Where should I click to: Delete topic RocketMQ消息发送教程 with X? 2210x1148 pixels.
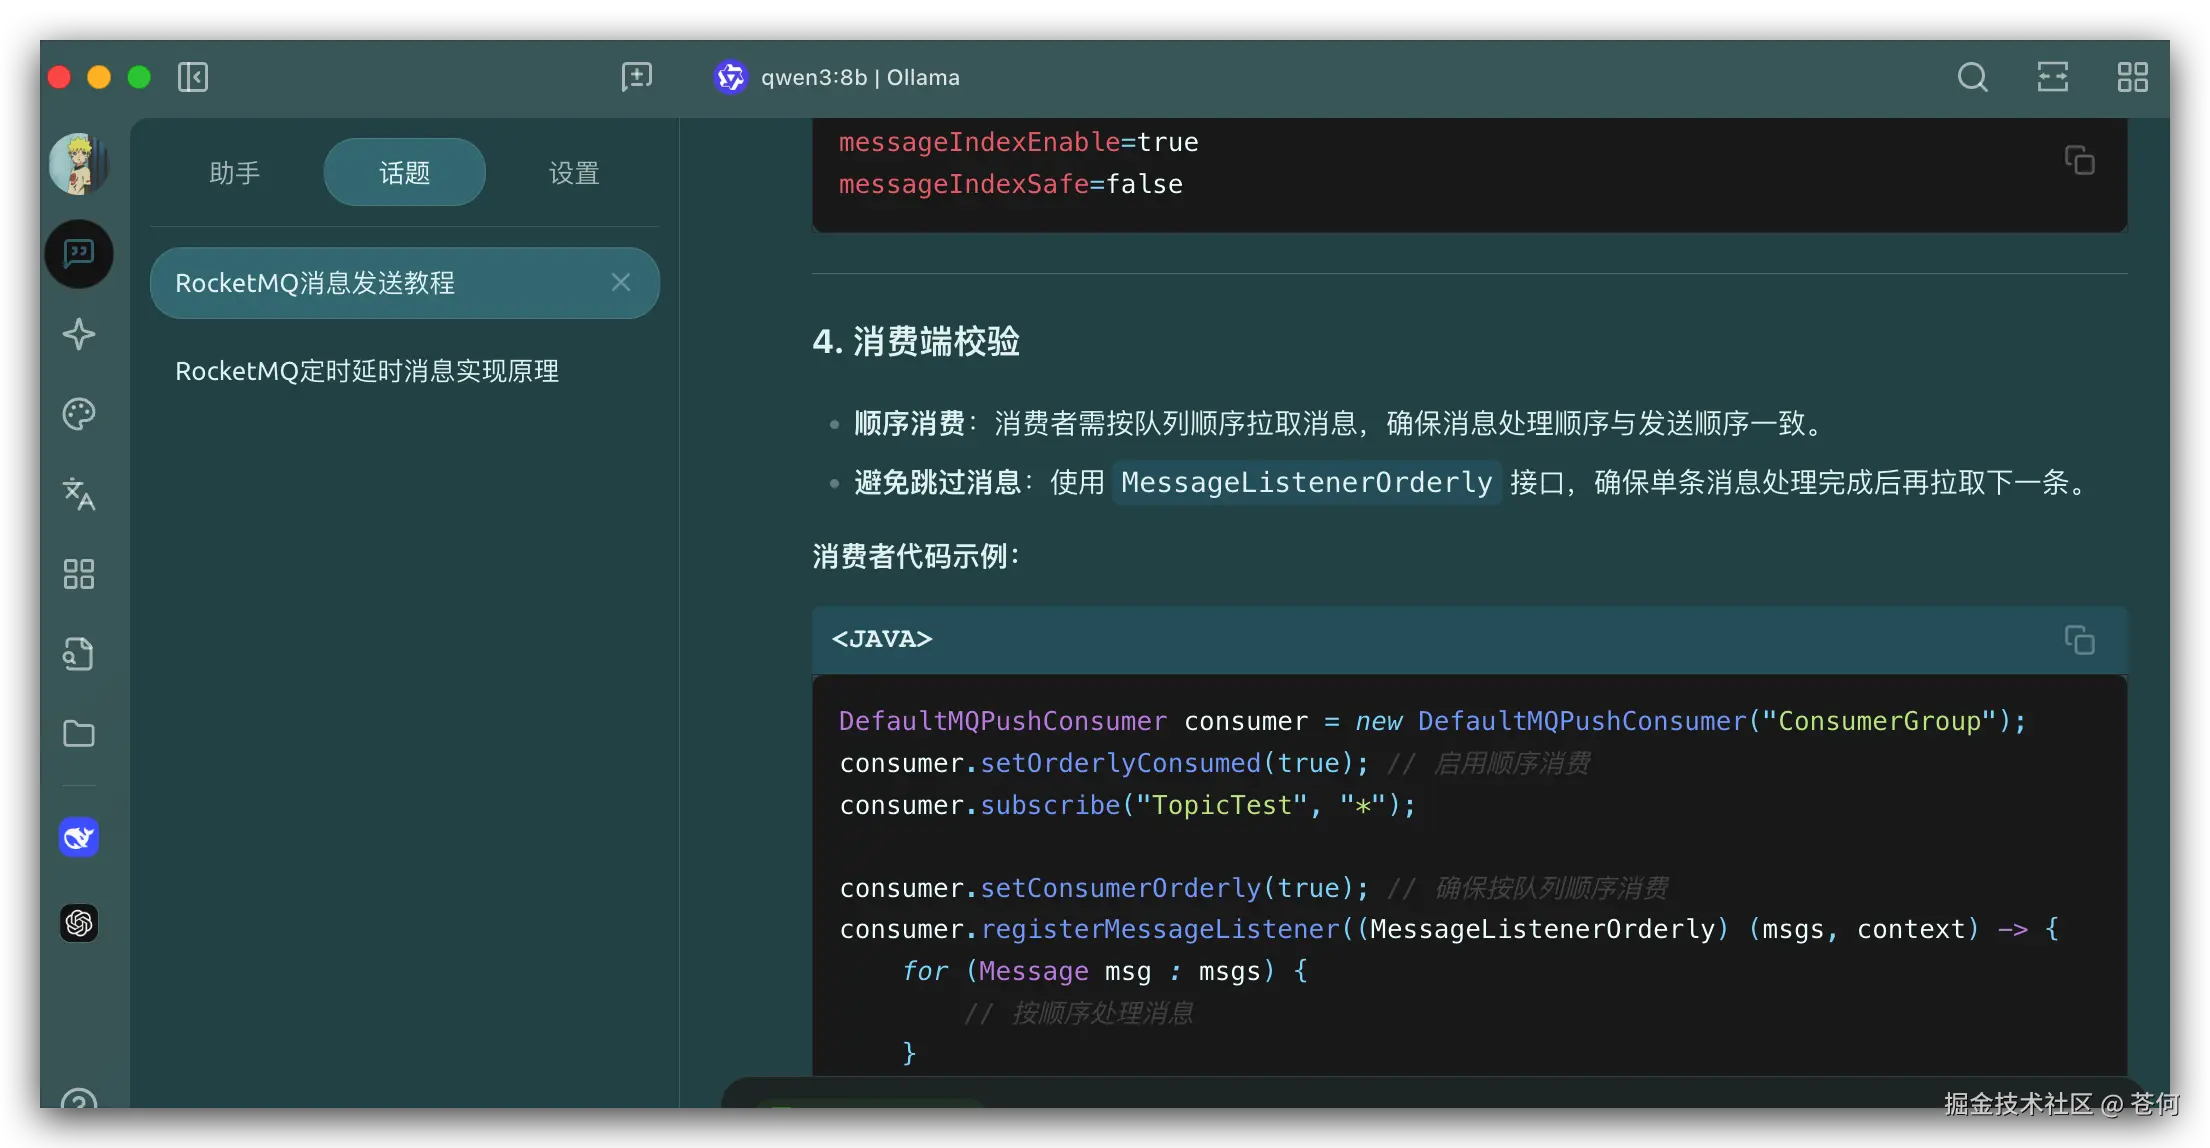[x=621, y=283]
